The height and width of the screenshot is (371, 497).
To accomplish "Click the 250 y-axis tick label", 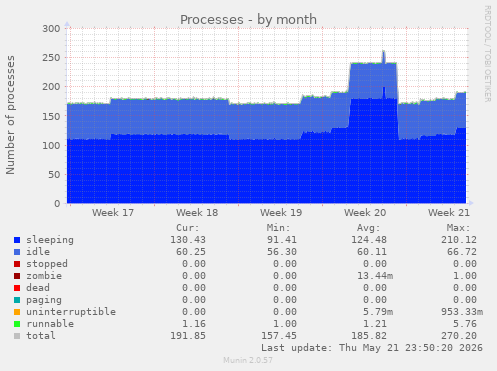I will tap(51, 58).
